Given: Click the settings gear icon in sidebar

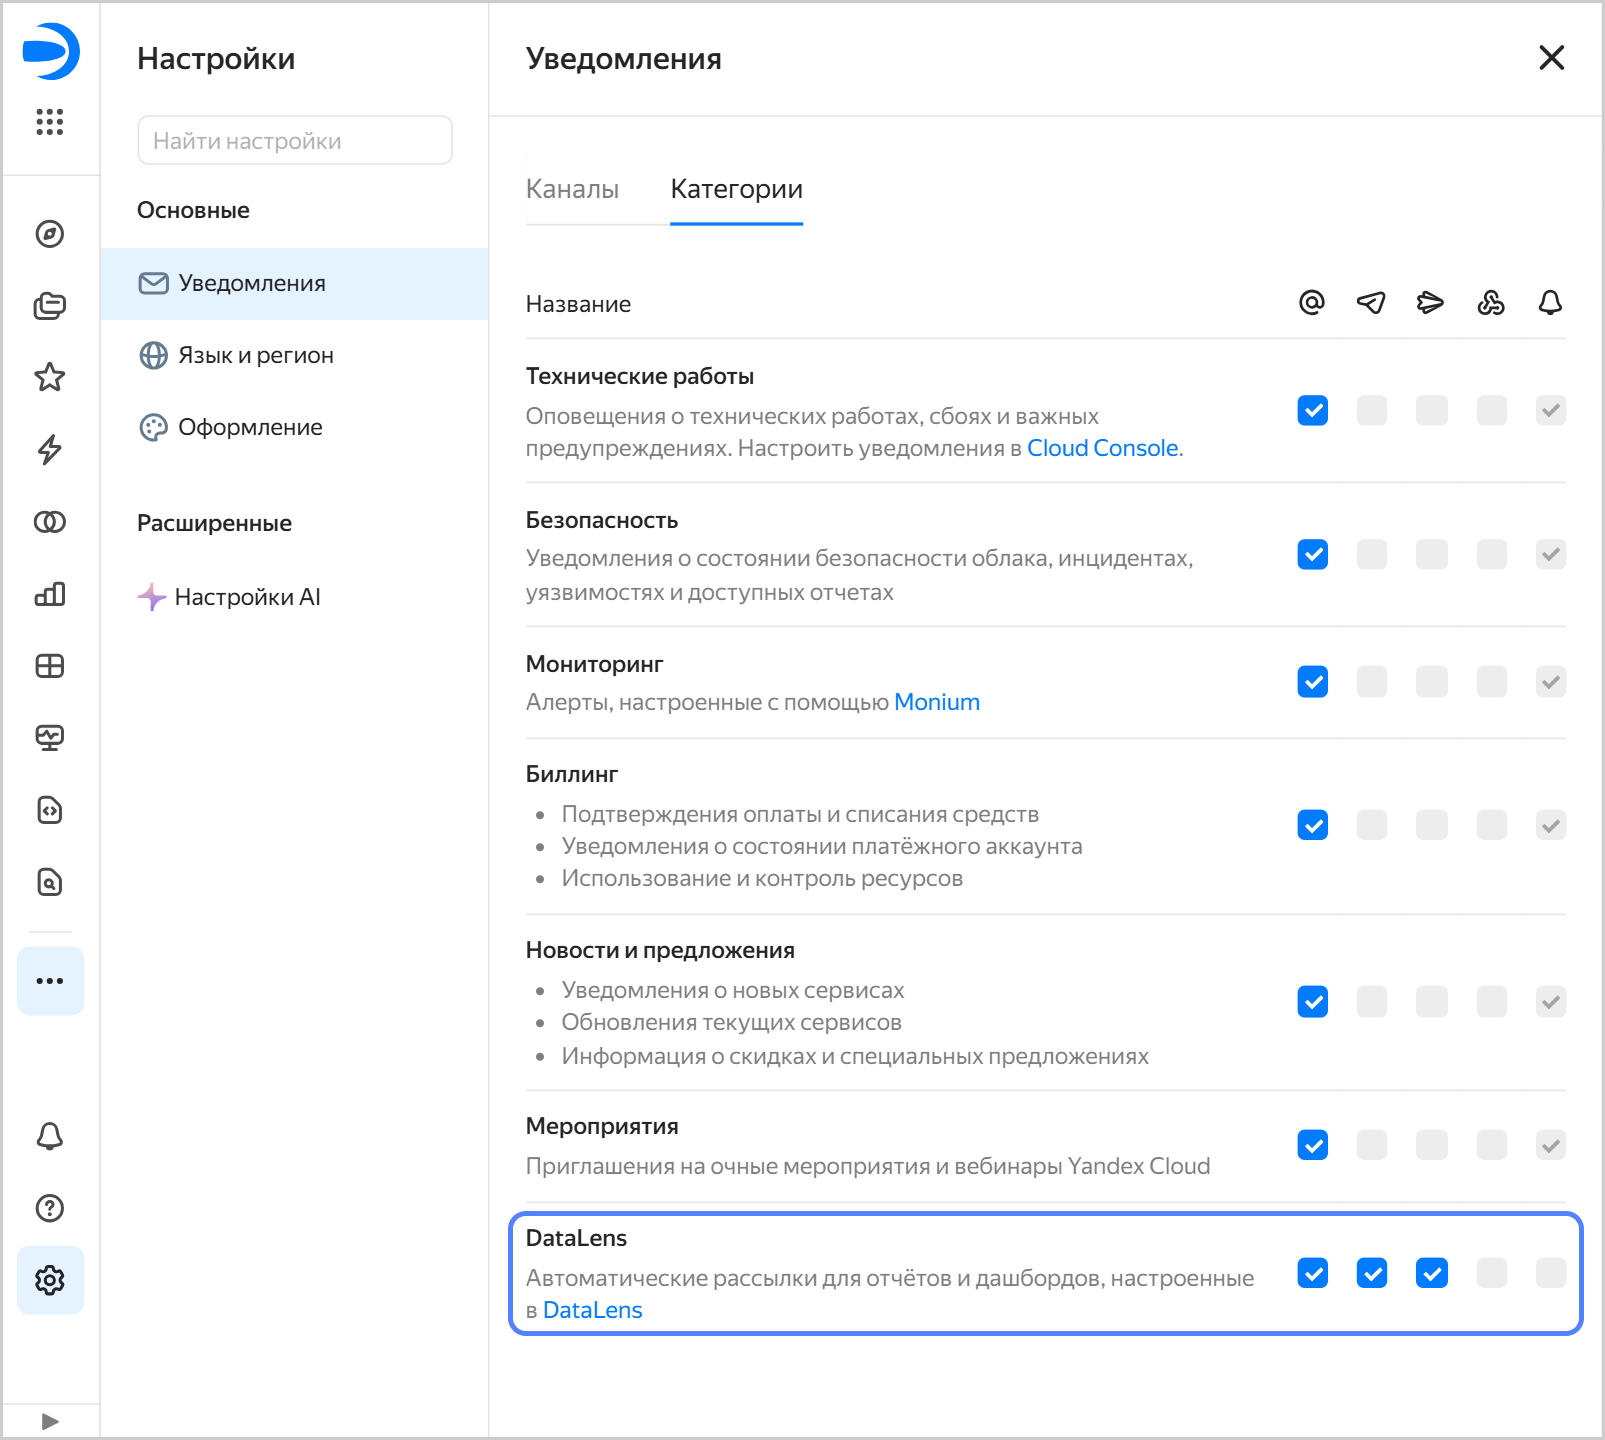Looking at the screenshot, I should click(50, 1280).
